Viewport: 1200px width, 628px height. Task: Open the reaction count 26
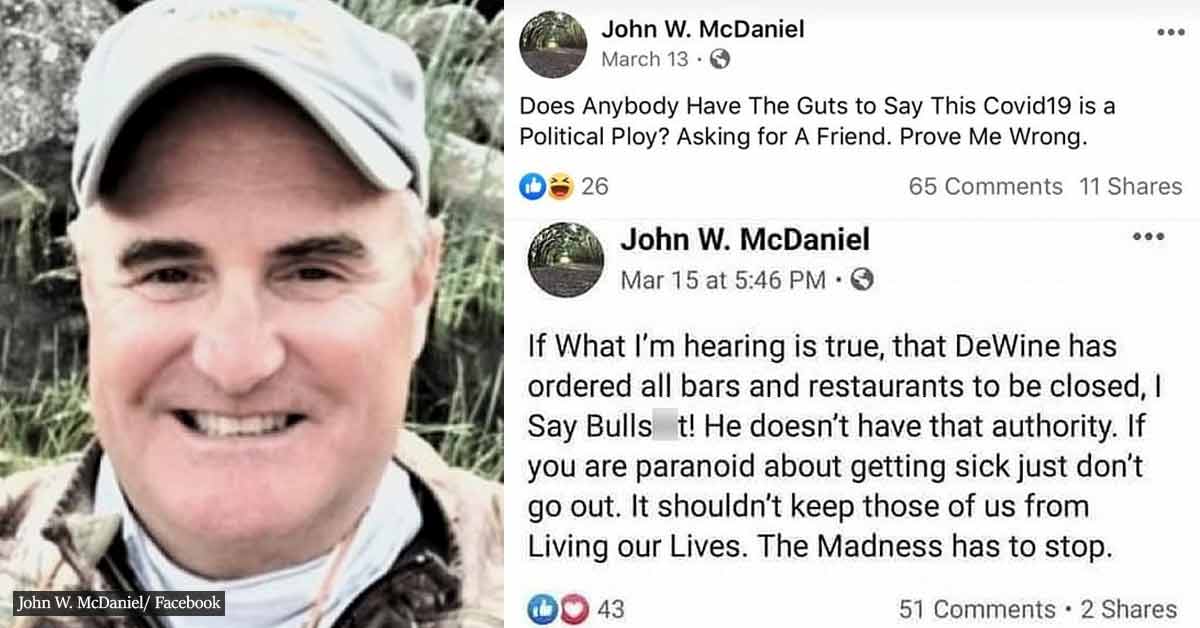[595, 186]
